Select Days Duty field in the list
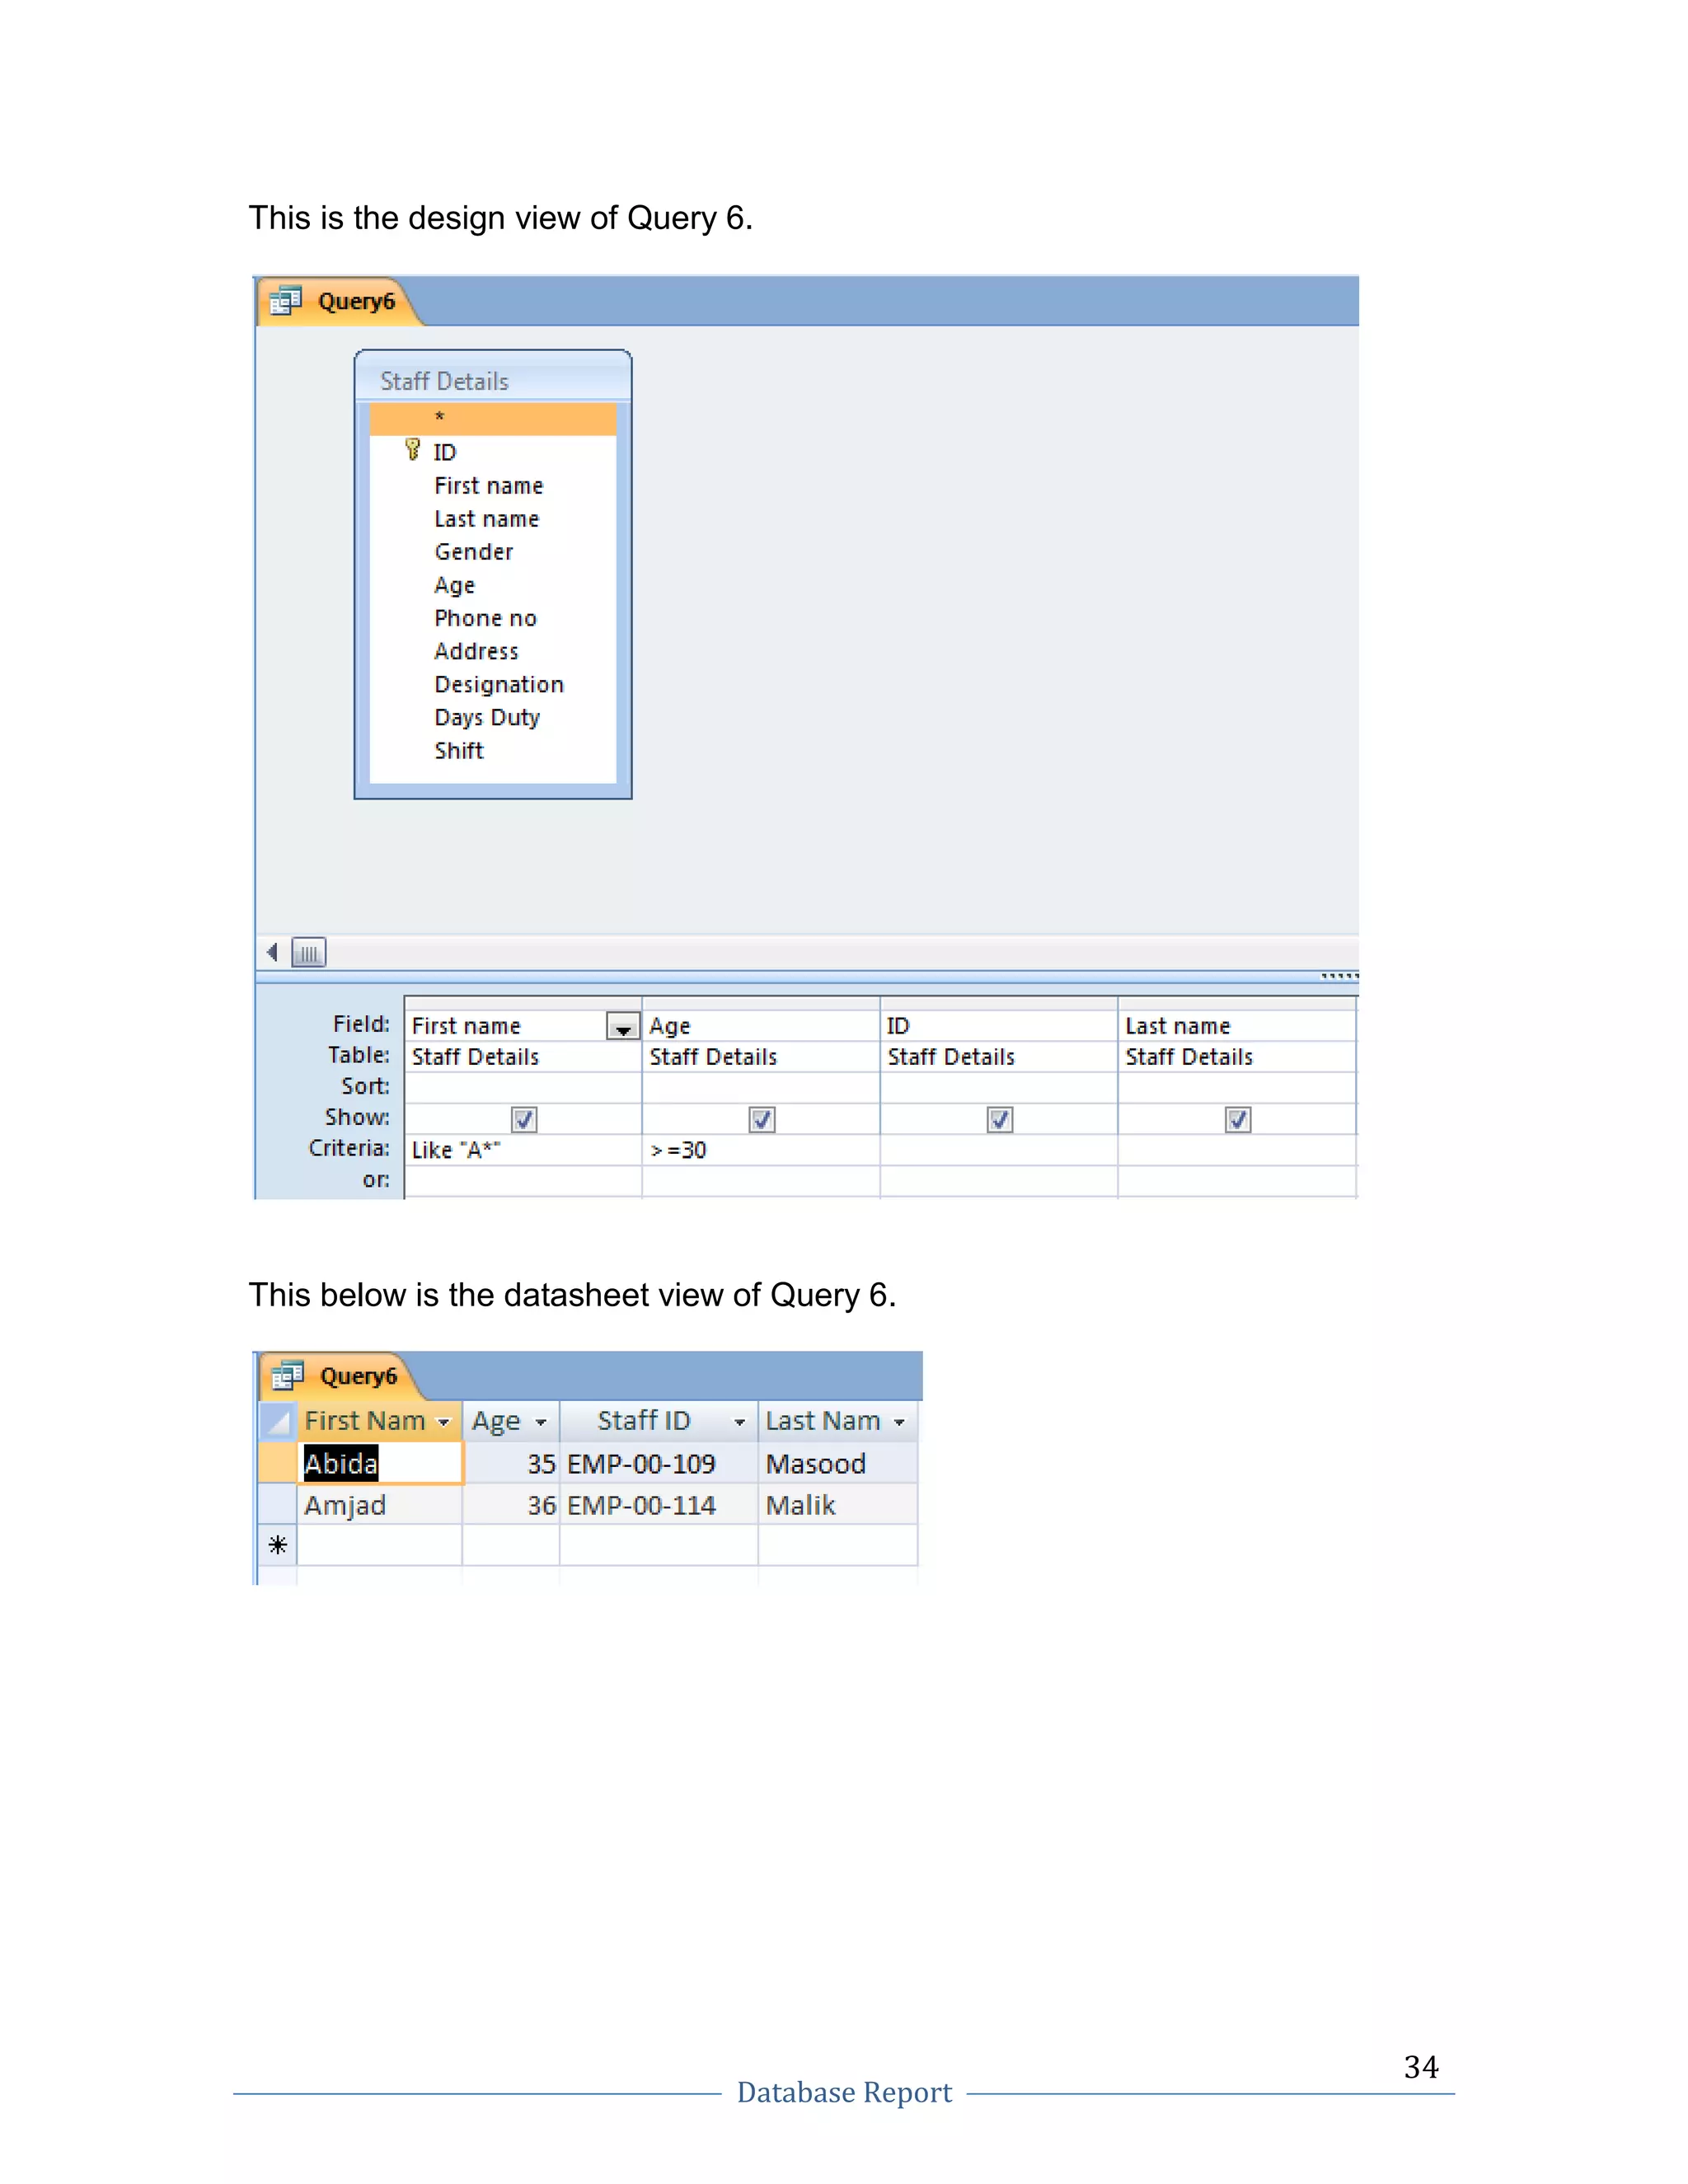Viewport: 1688px width, 2184px height. tap(487, 718)
